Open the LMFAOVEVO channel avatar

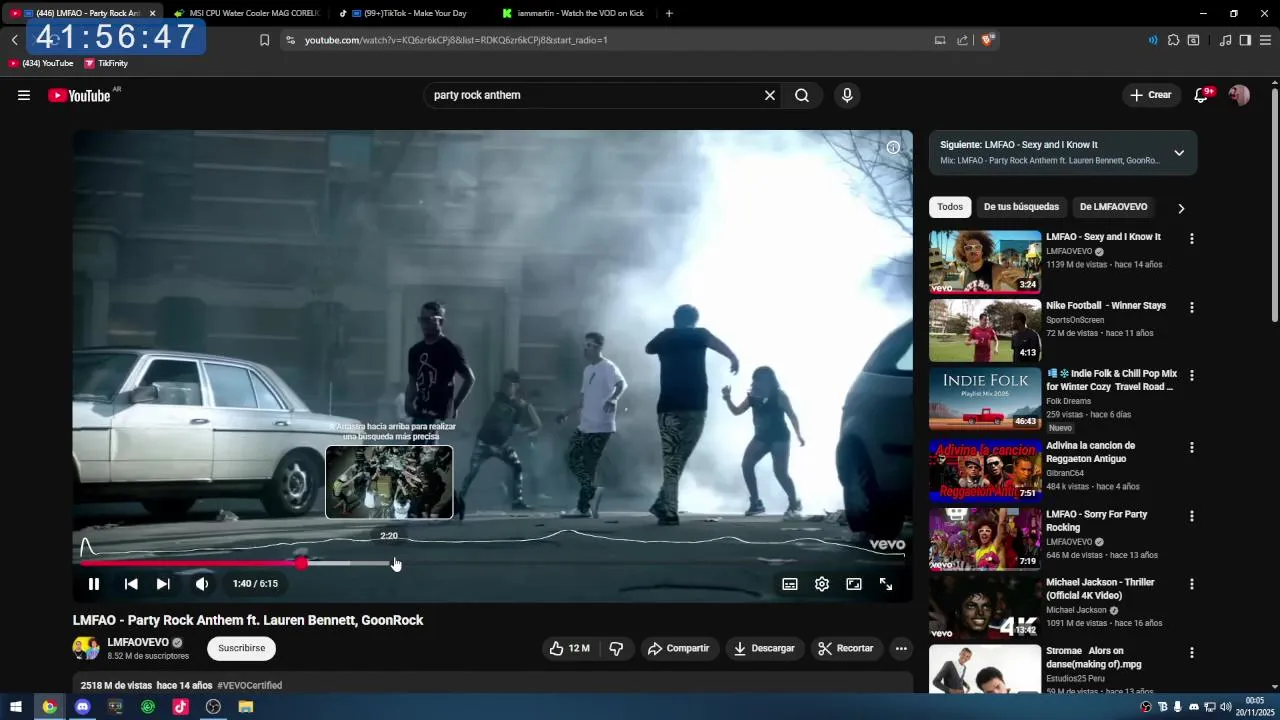pyautogui.click(x=86, y=648)
